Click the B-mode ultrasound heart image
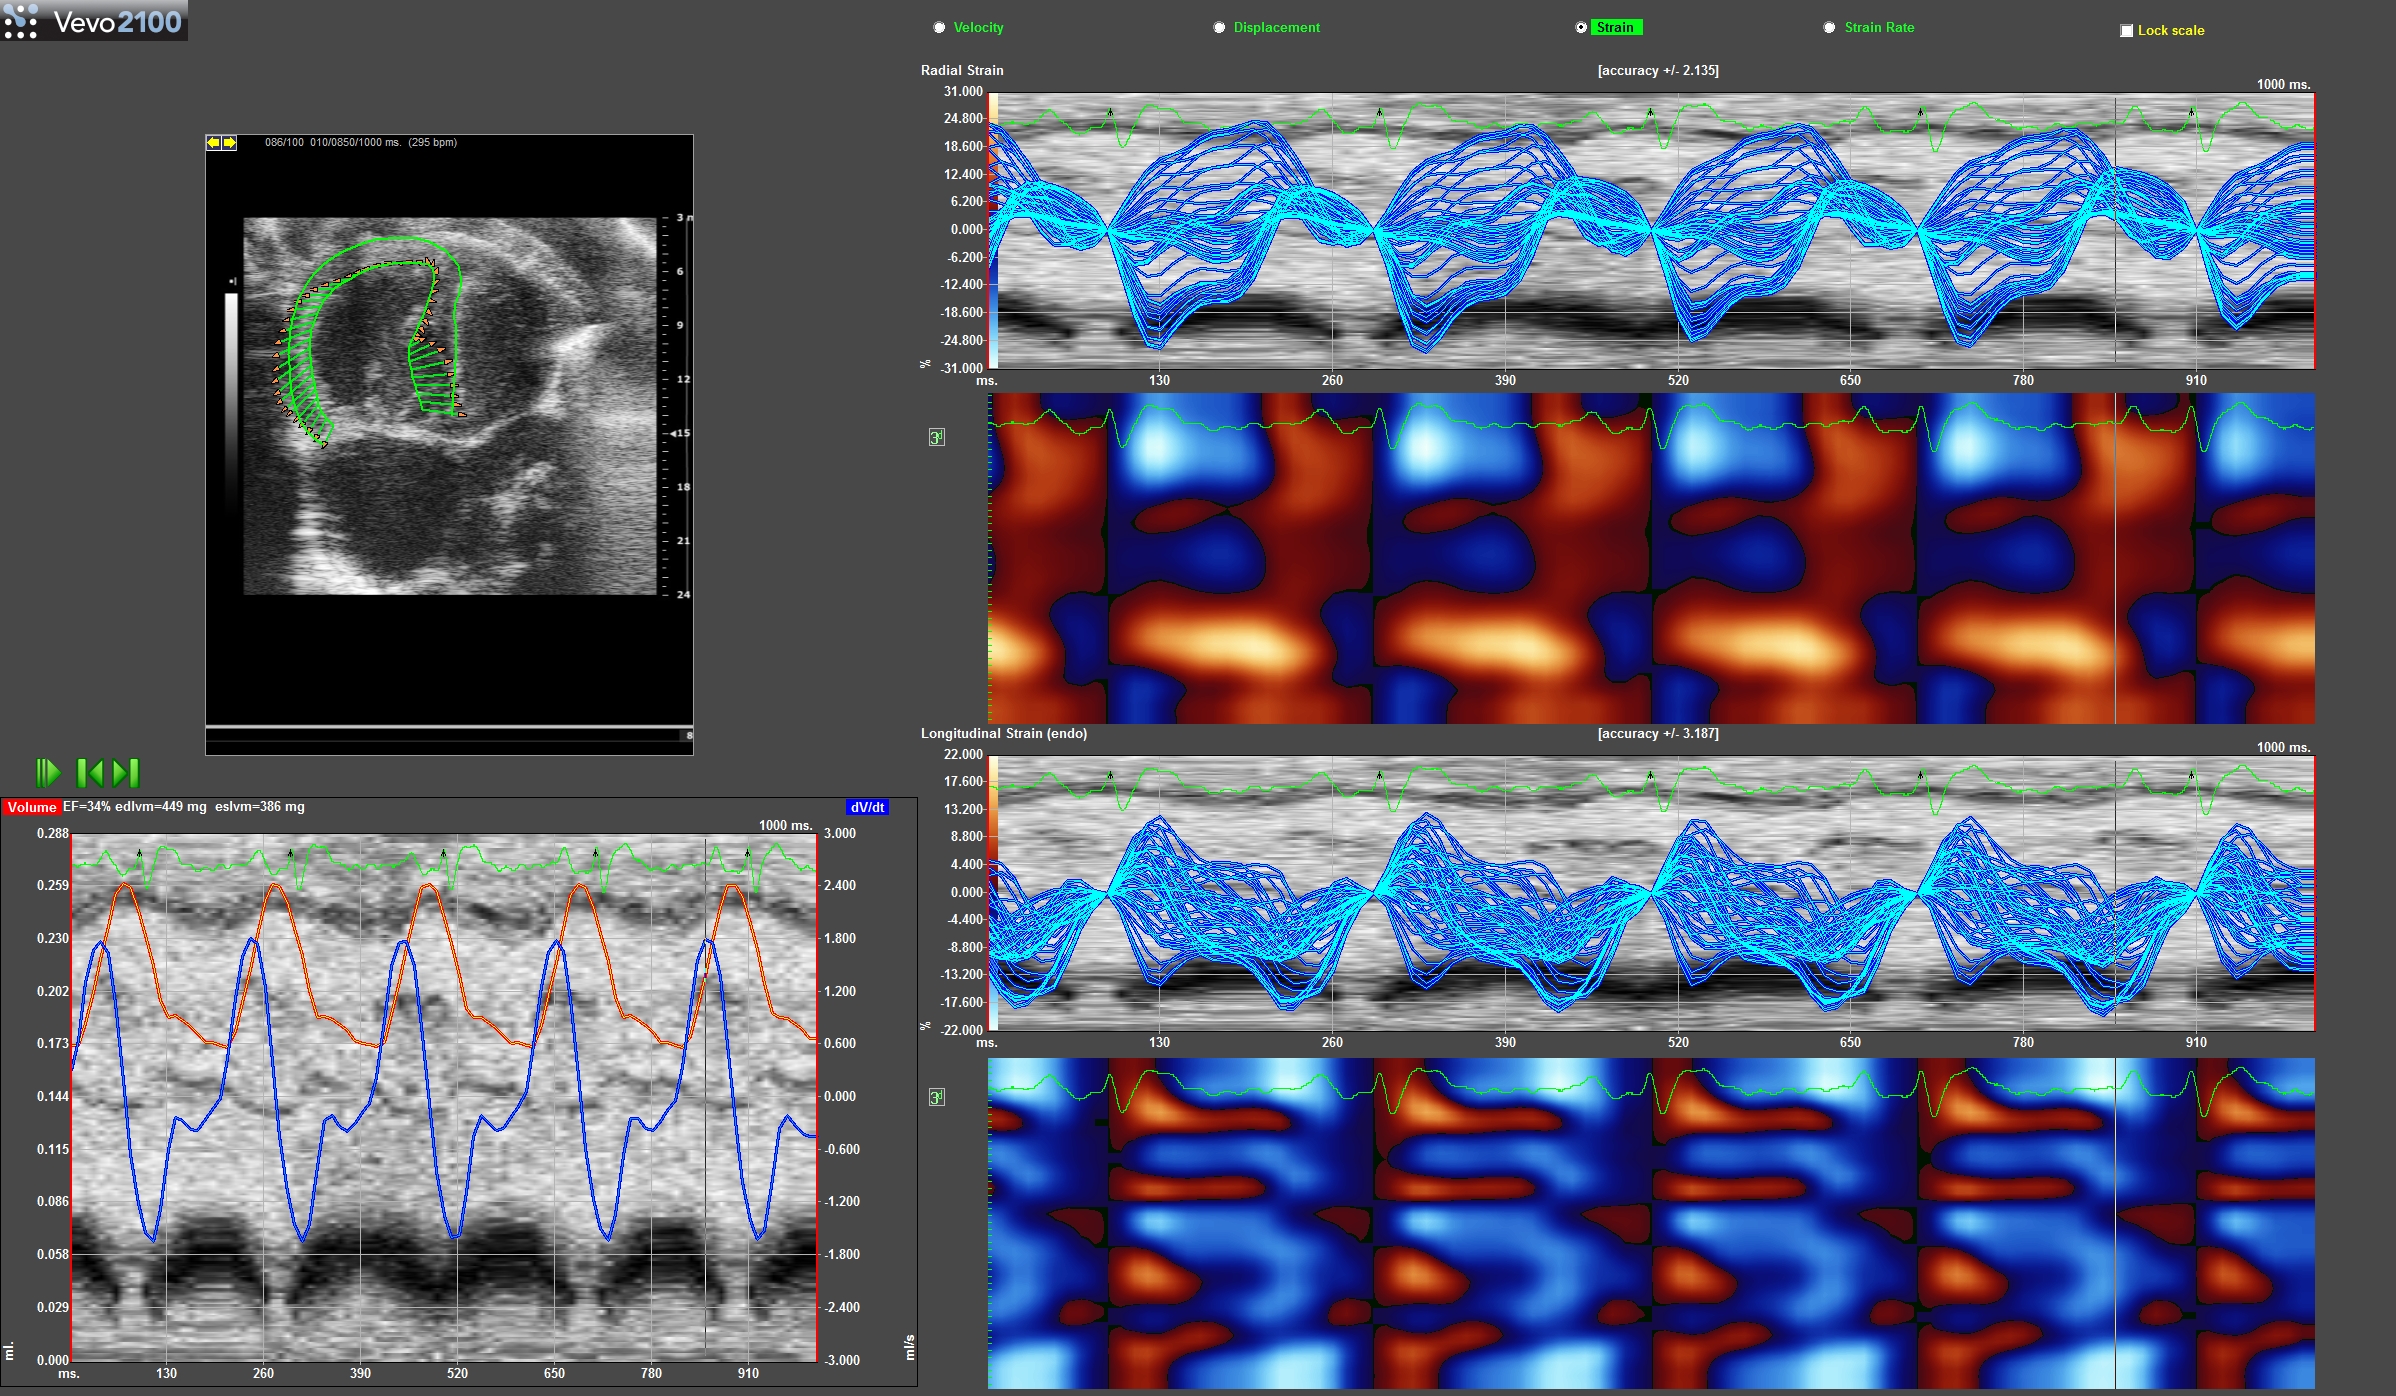2396x1396 pixels. pos(450,406)
